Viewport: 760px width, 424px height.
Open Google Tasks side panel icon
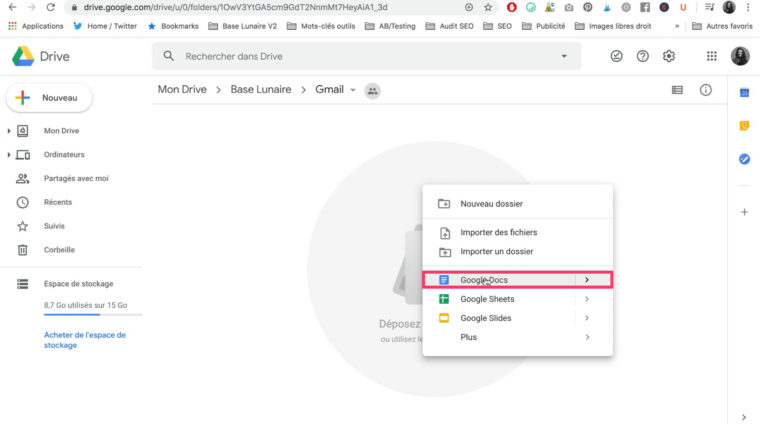744,159
